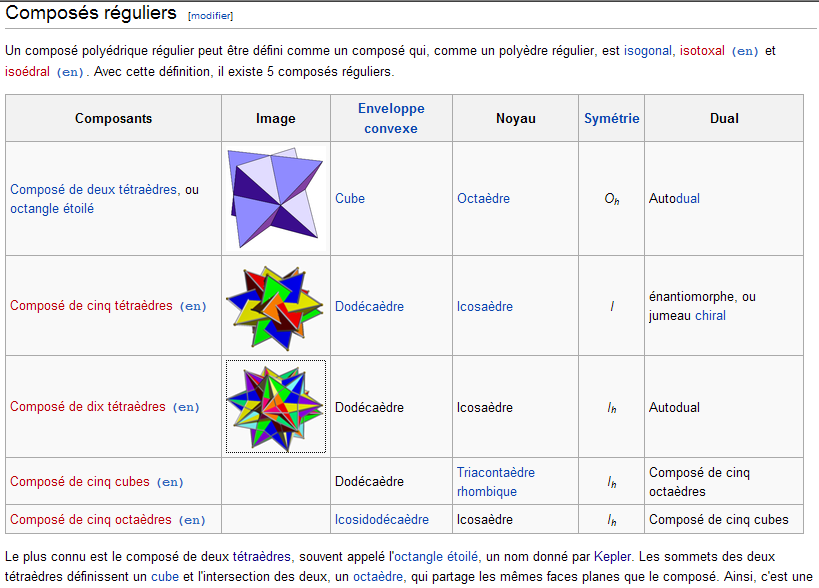This screenshot has height=588, width=819.
Task: Open the red isotoxal link
Action: 702,51
